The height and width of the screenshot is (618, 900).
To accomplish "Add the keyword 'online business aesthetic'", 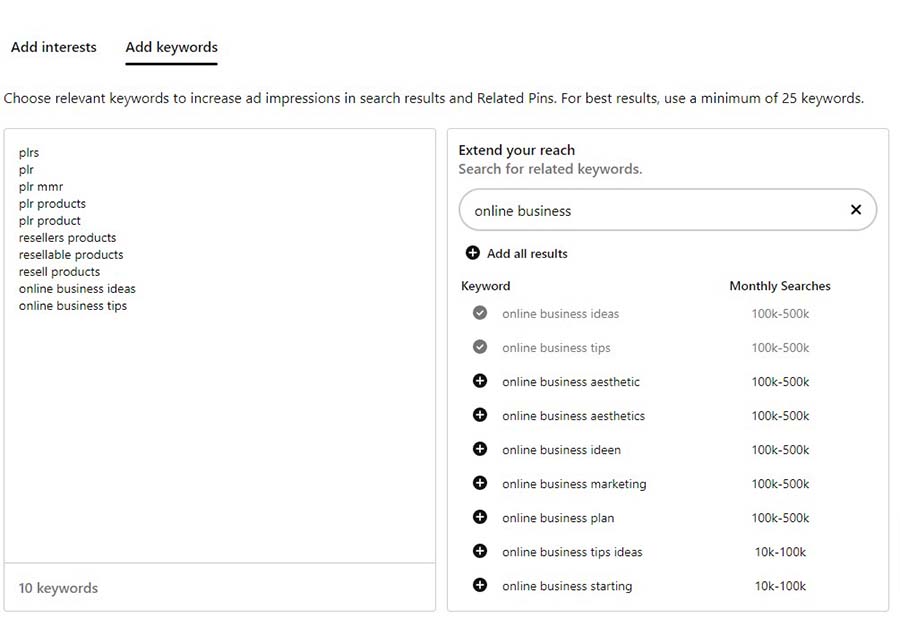I will [480, 382].
